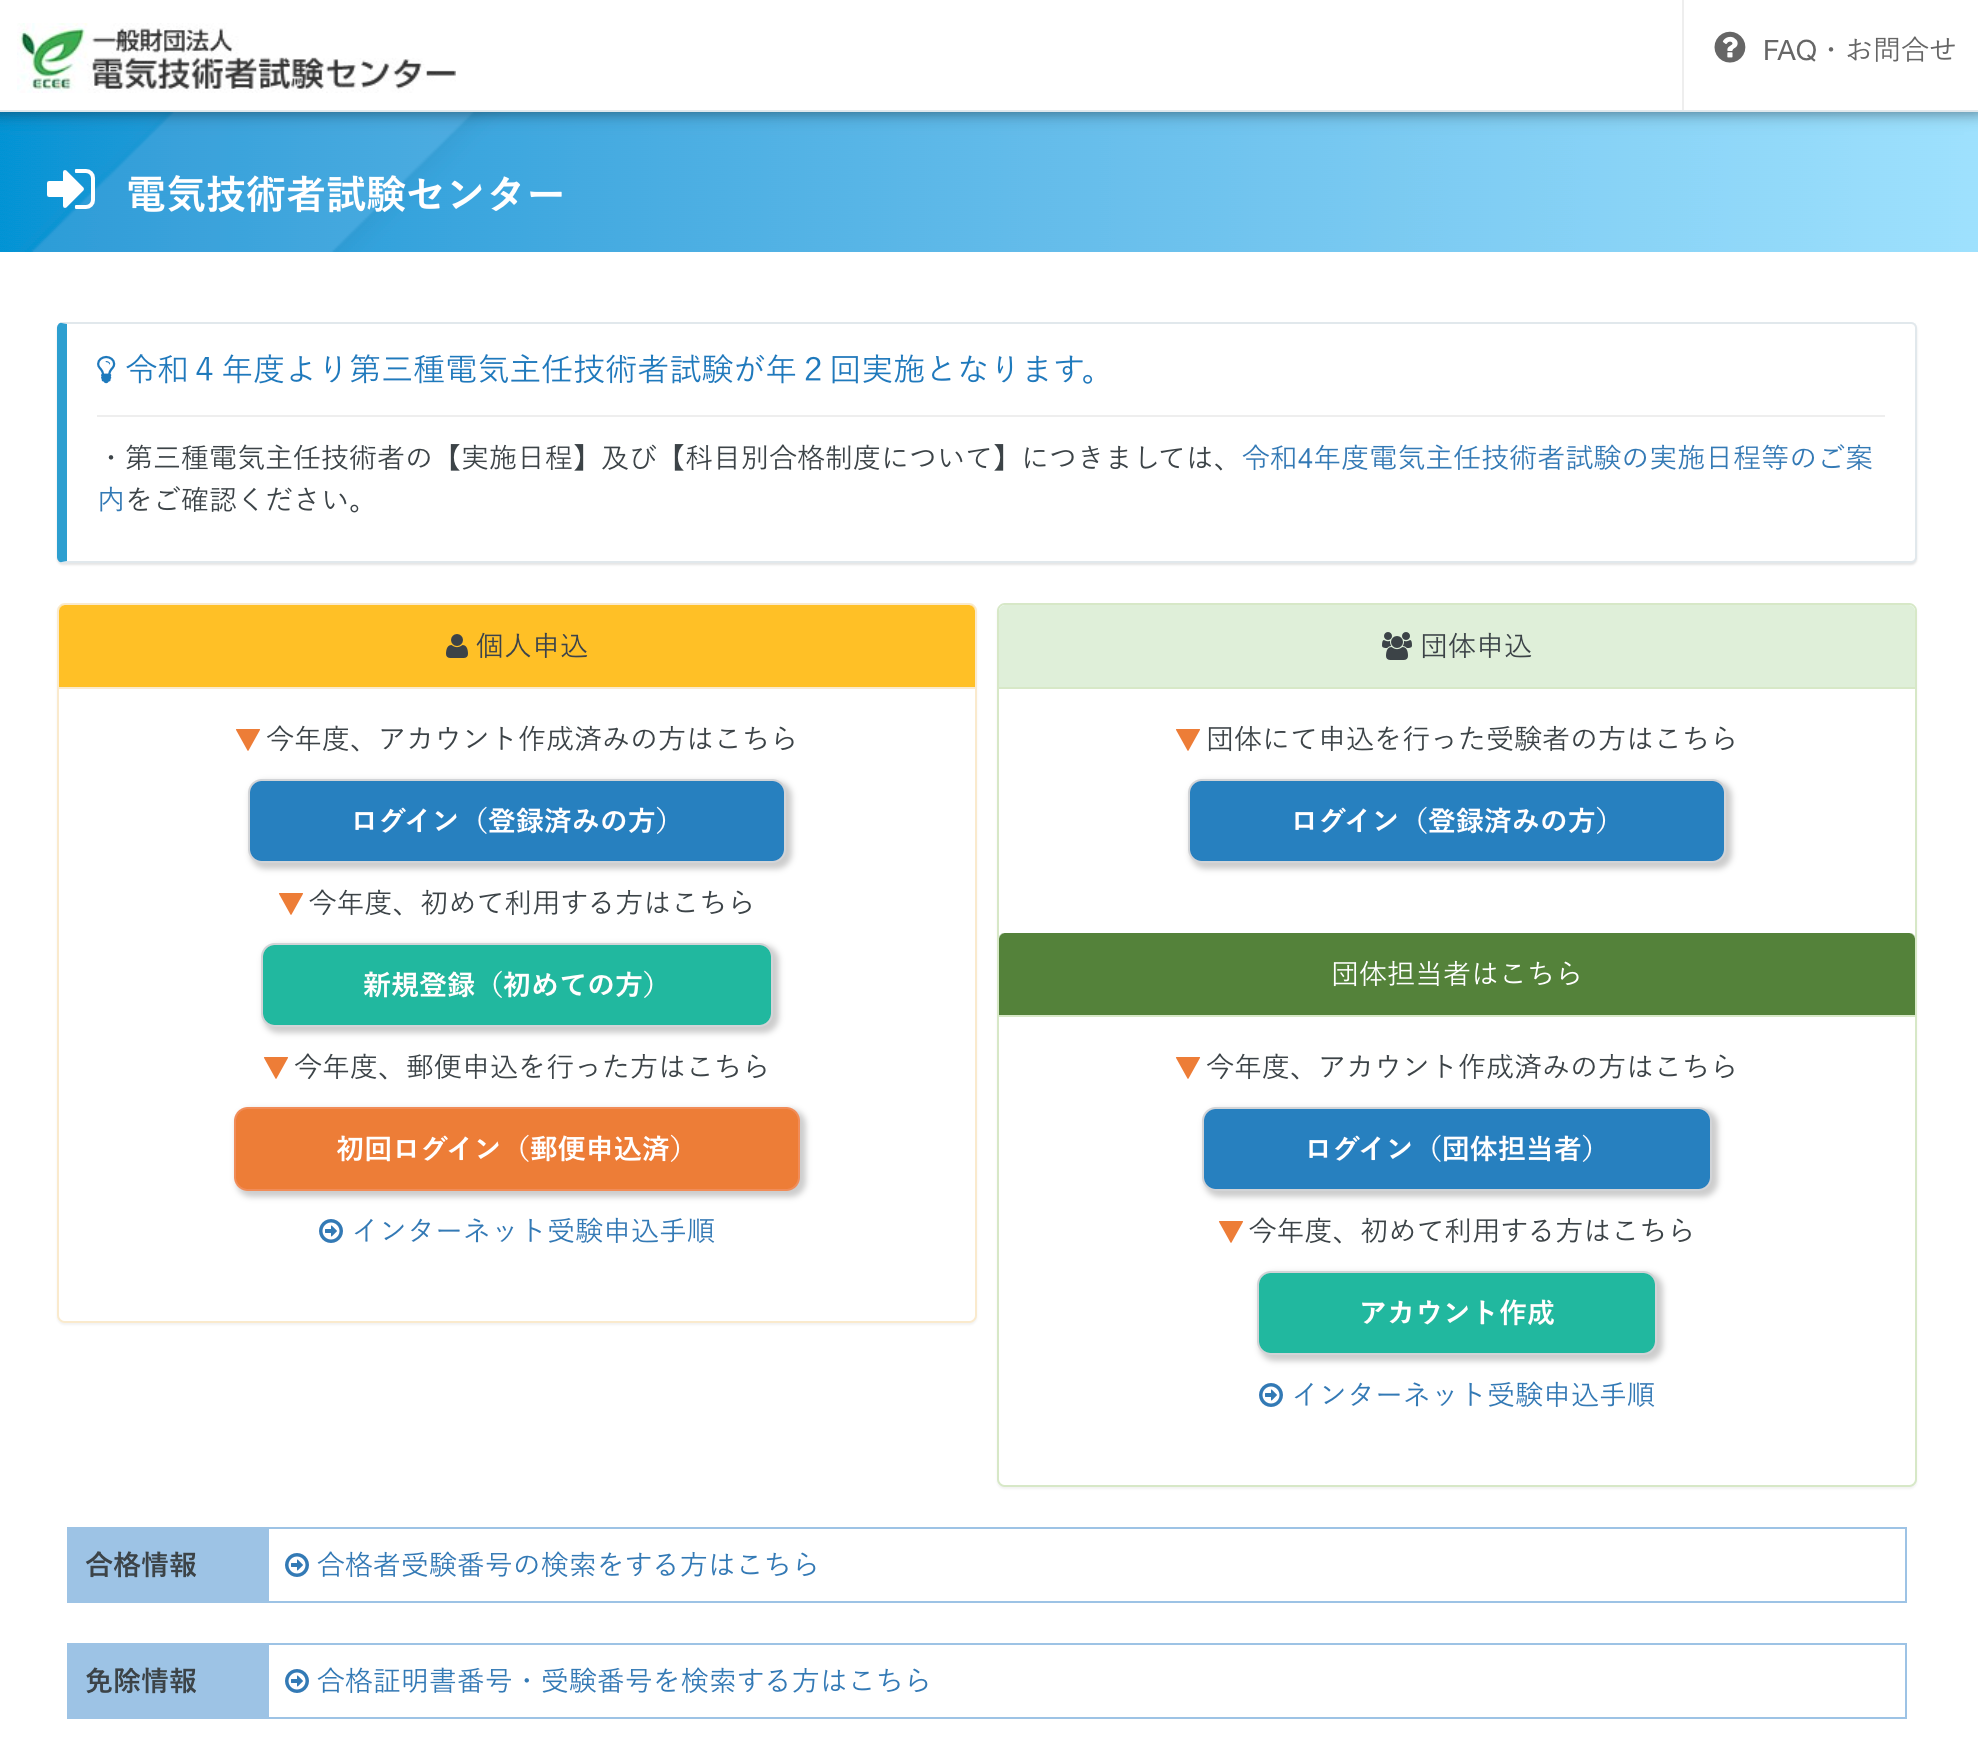Click the FAQ question mark icon
Image resolution: width=1978 pixels, height=1744 pixels.
[x=1729, y=48]
